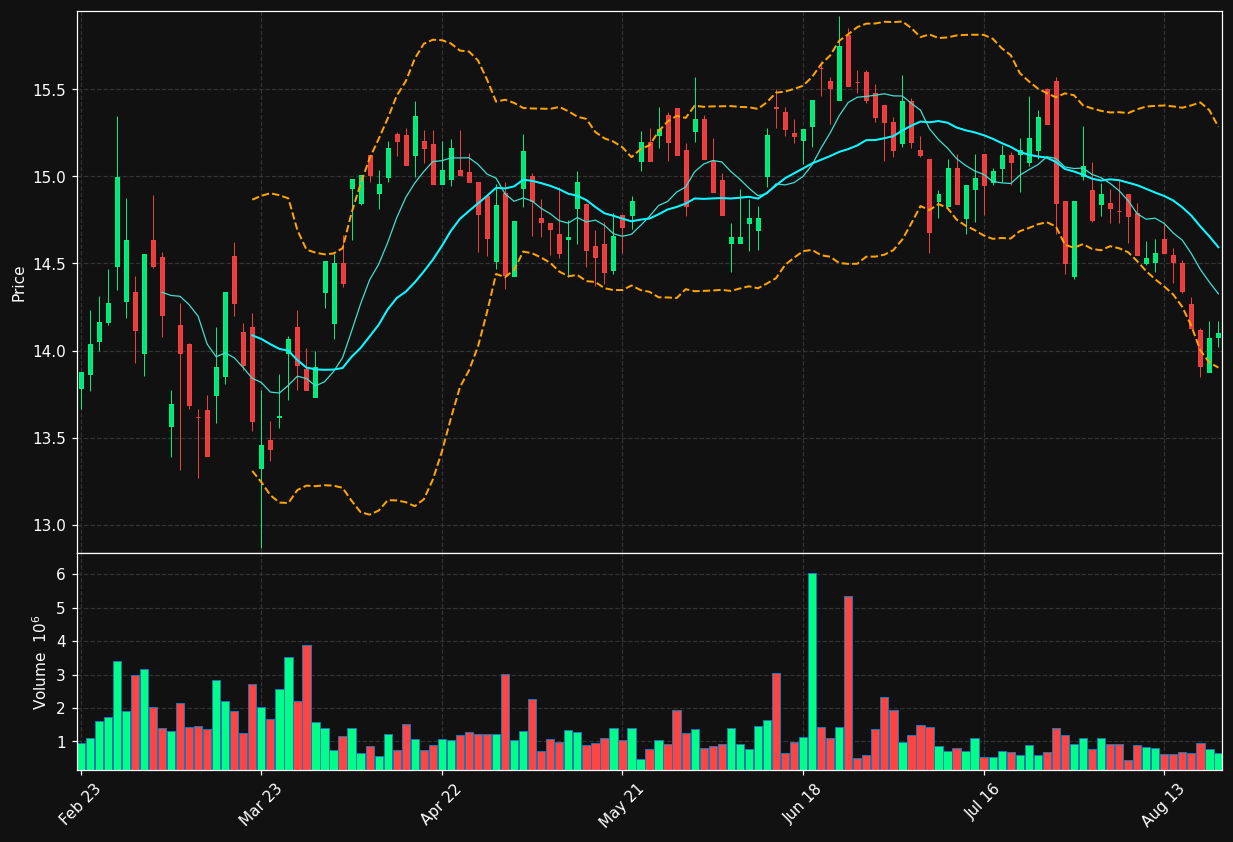Click the 15.5 price axis label

49,90
